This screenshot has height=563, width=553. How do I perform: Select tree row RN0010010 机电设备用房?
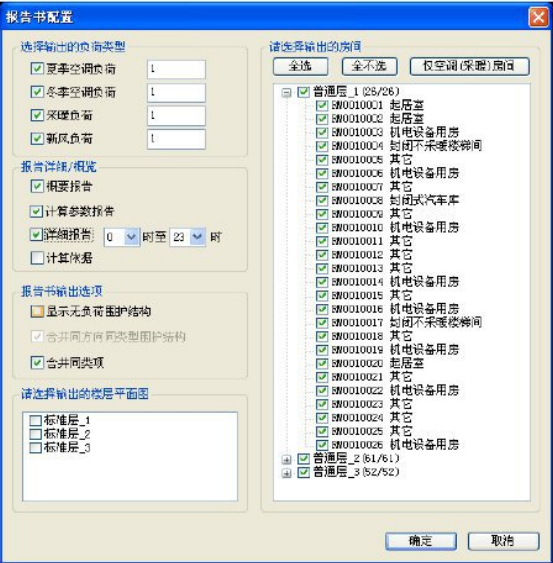[395, 228]
